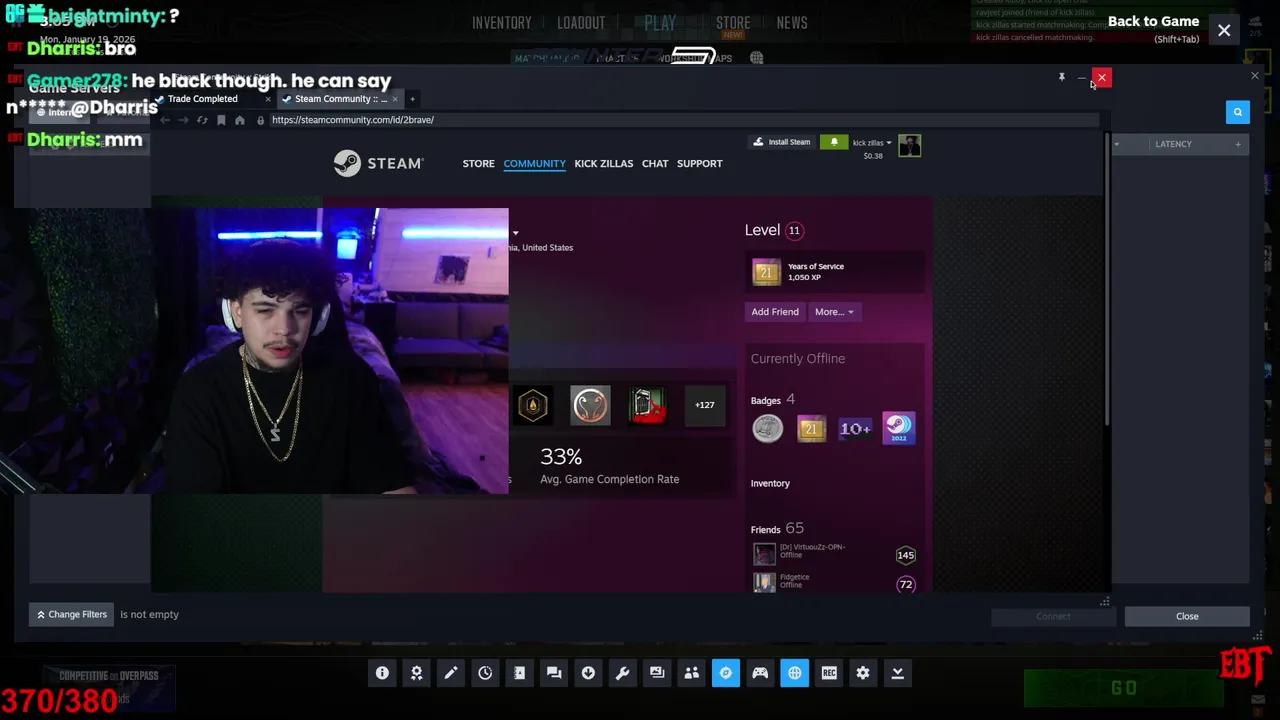Click the Ember achievement icon

coord(533,405)
